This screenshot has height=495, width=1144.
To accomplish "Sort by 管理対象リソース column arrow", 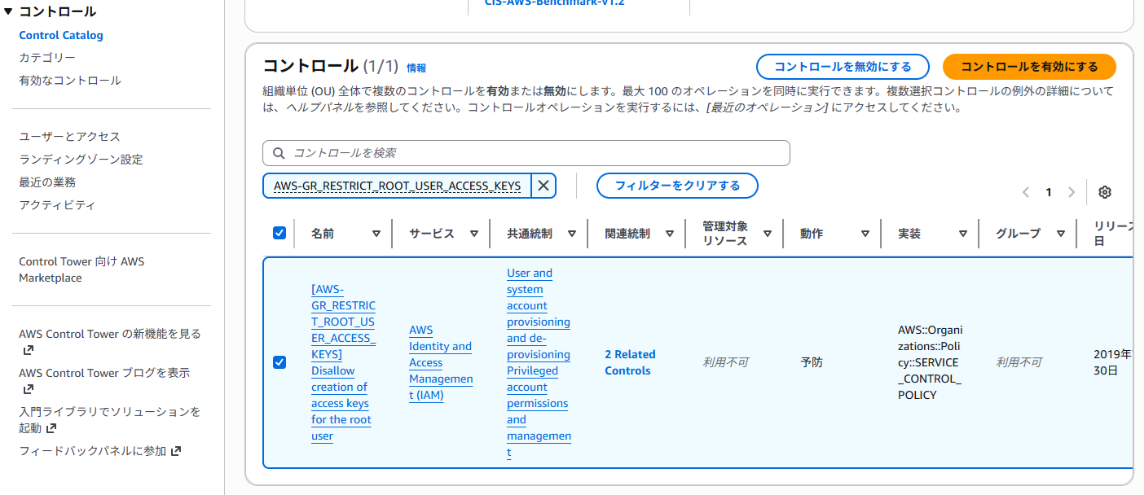I will pos(768,234).
